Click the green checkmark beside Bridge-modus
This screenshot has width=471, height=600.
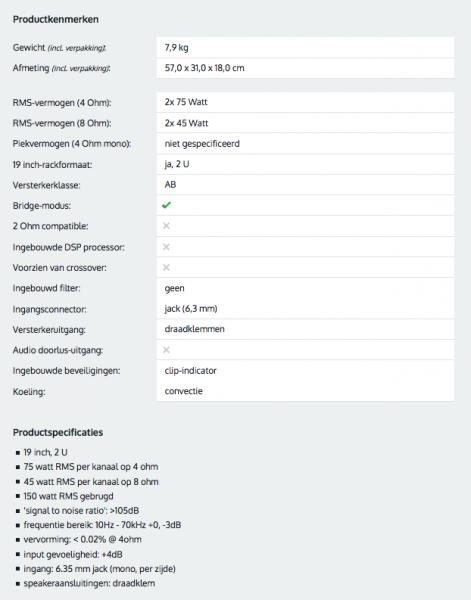(166, 205)
